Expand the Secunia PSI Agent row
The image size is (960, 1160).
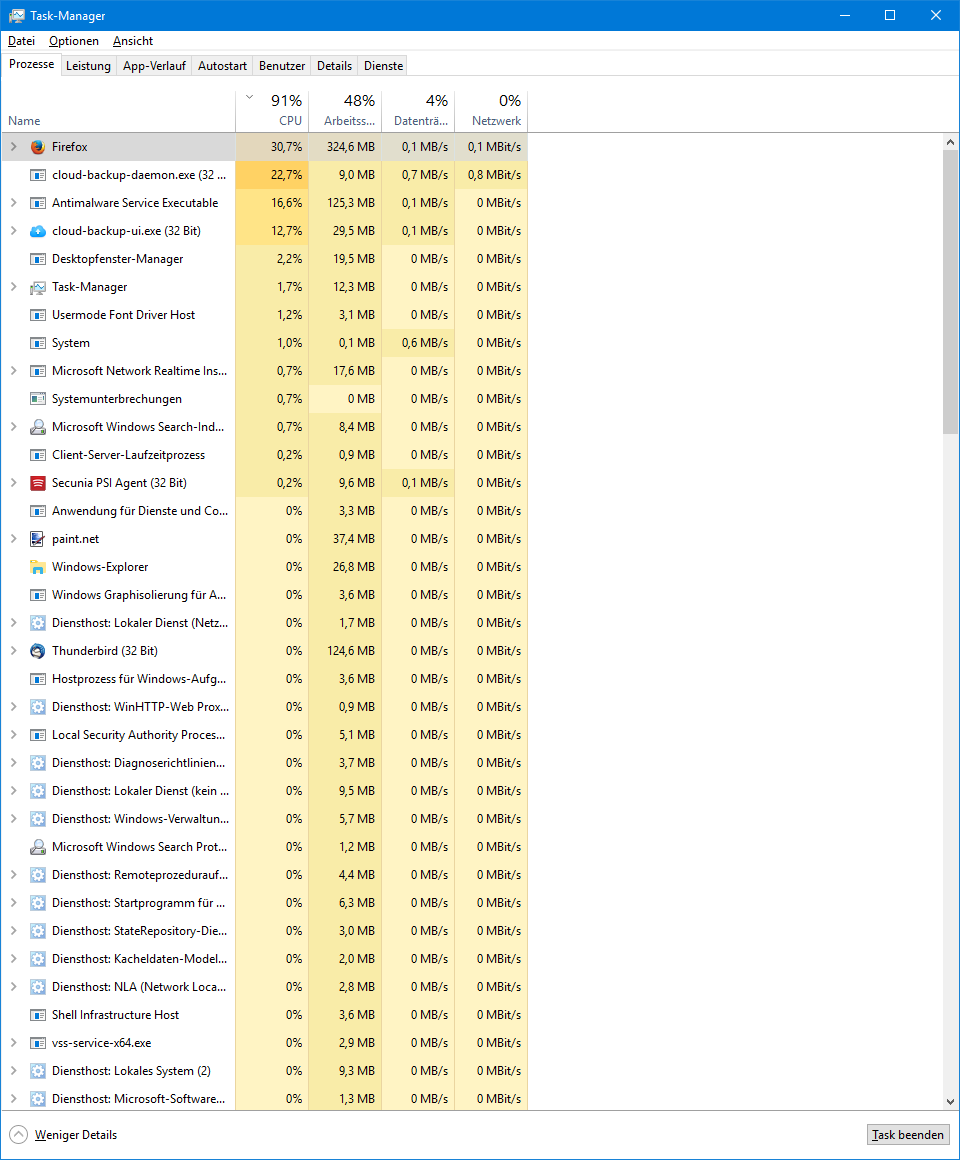pos(13,483)
